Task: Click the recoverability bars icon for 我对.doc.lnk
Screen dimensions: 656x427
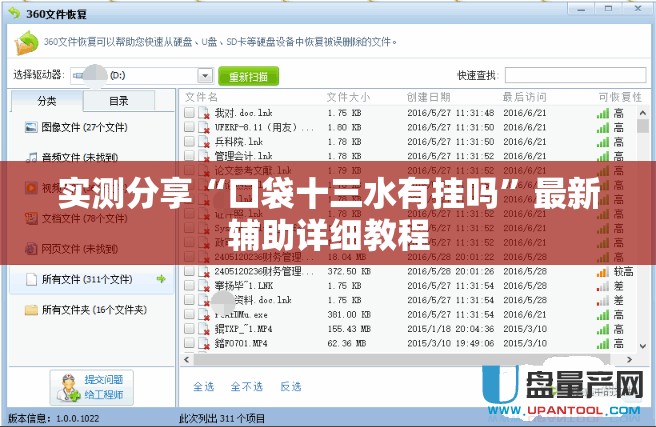Action: (x=603, y=113)
